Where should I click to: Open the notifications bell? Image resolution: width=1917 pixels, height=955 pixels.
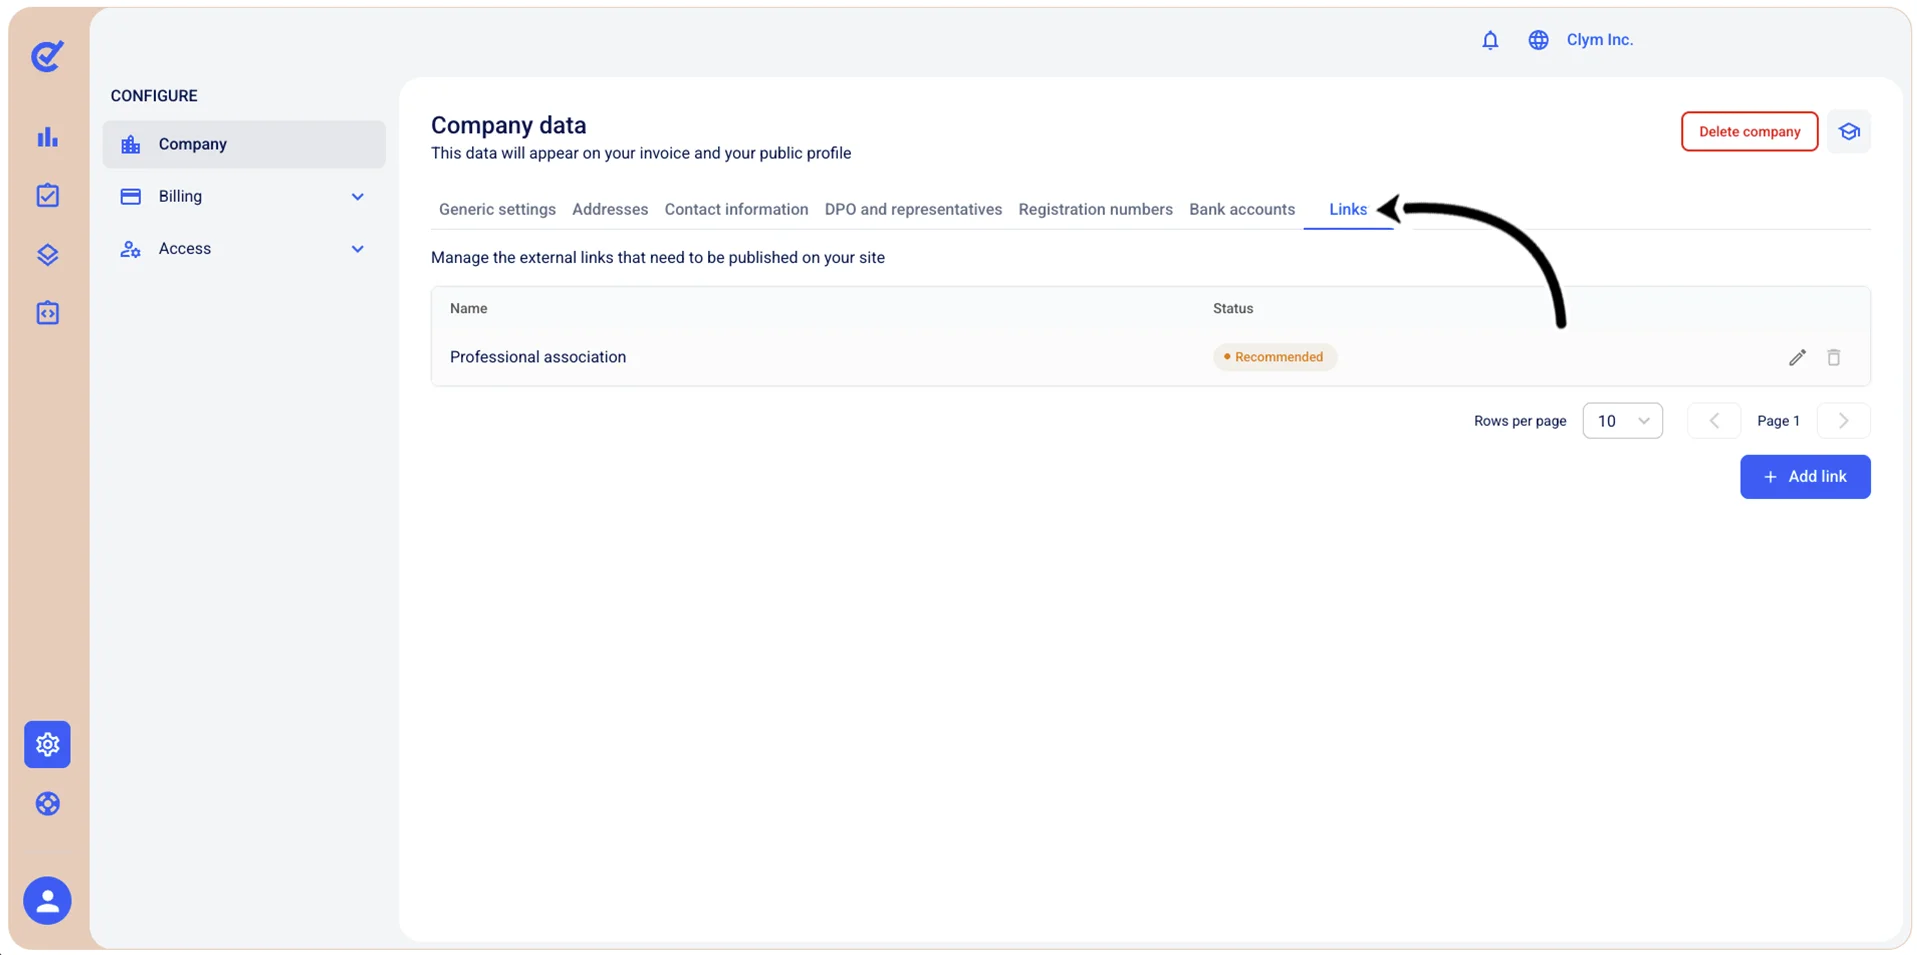click(1490, 40)
